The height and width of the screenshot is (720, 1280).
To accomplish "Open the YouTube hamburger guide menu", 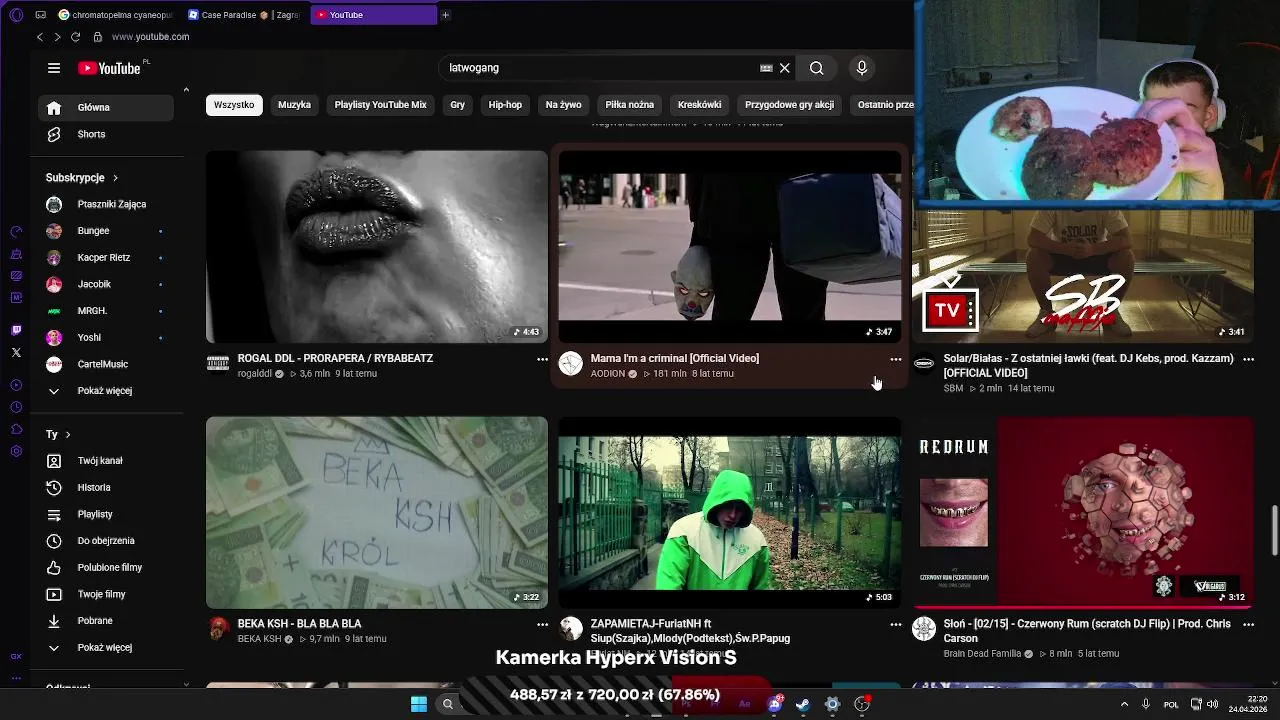I will pyautogui.click(x=54, y=68).
